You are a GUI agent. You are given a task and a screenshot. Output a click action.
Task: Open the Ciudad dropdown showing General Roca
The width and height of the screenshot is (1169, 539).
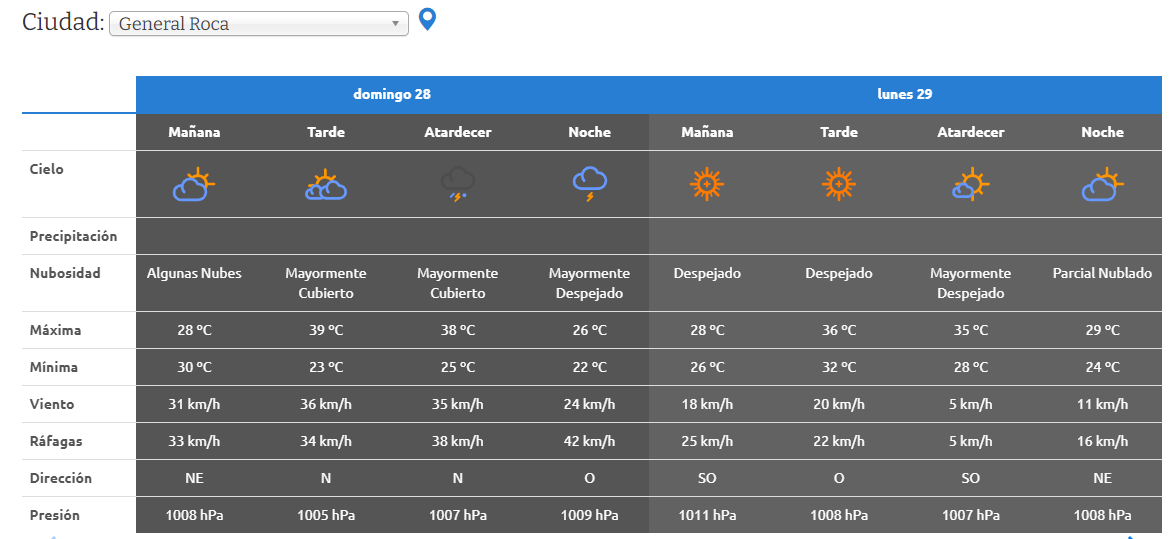(258, 24)
